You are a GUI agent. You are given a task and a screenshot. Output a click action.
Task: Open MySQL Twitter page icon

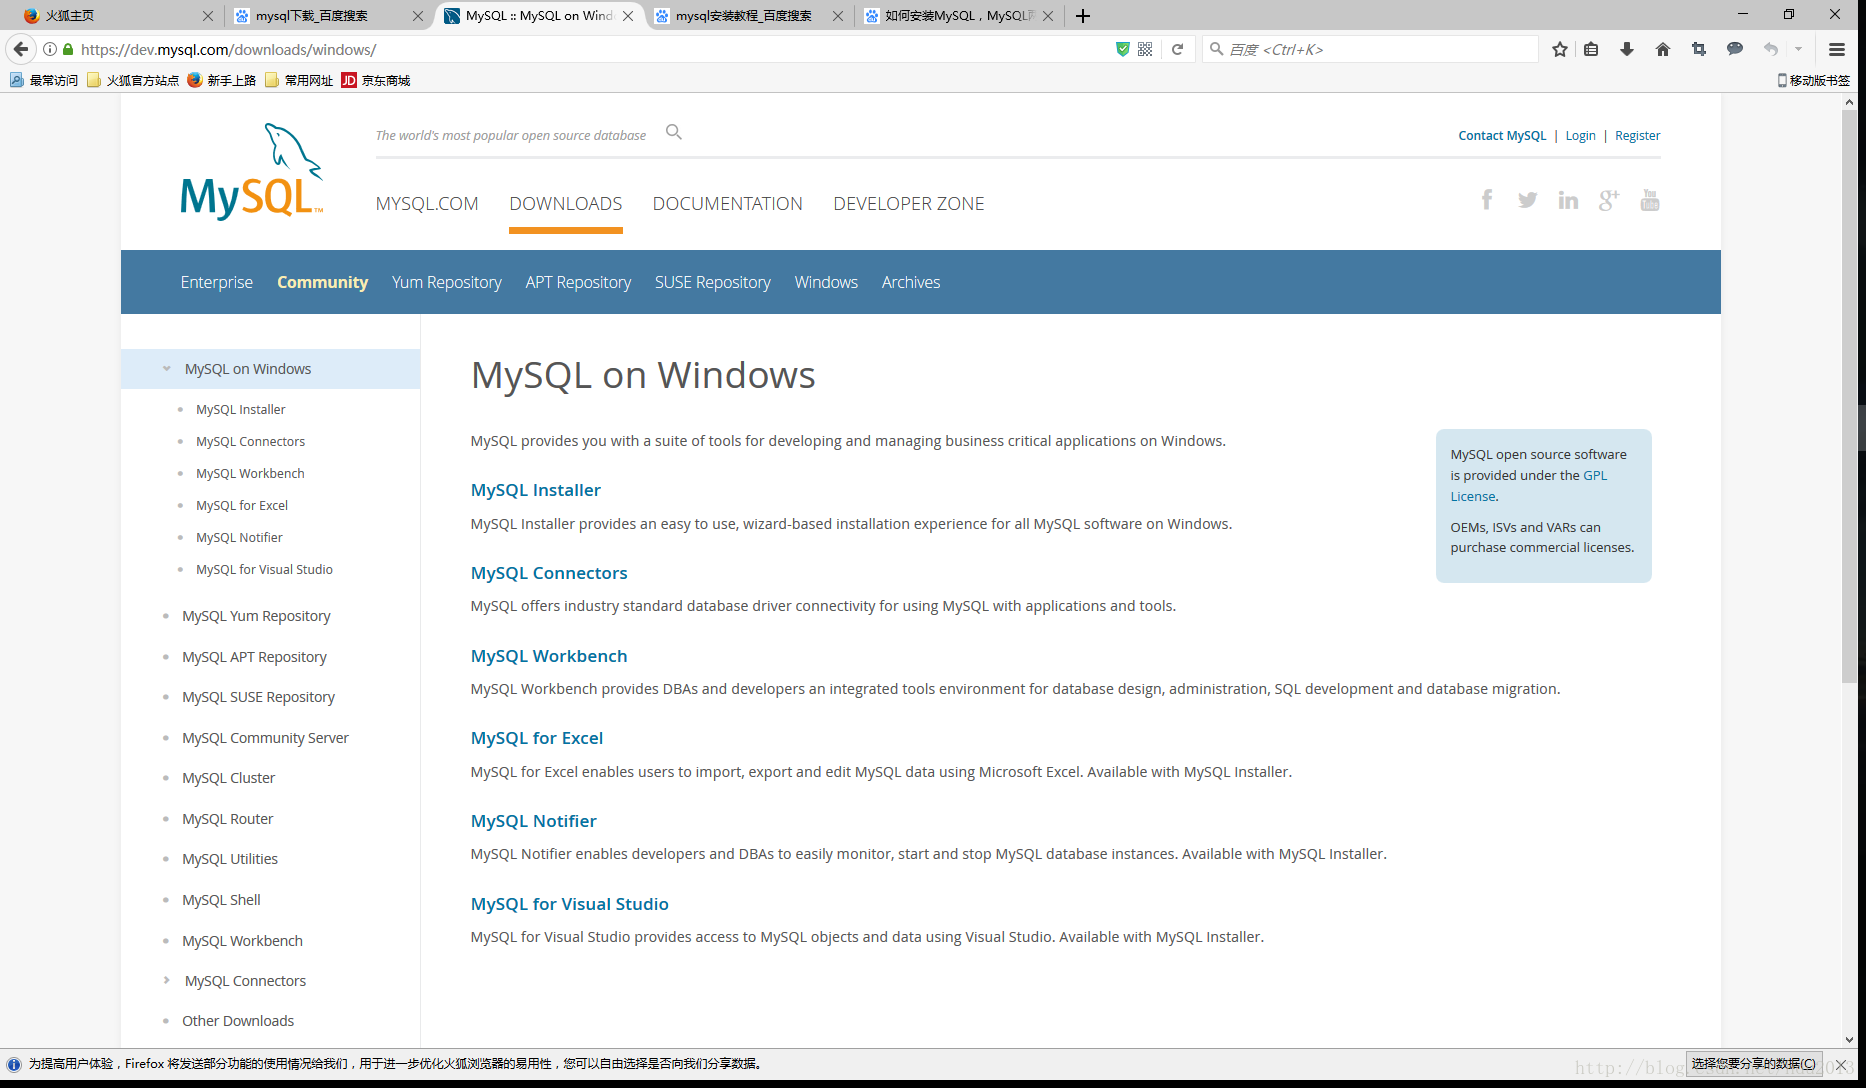(1527, 200)
